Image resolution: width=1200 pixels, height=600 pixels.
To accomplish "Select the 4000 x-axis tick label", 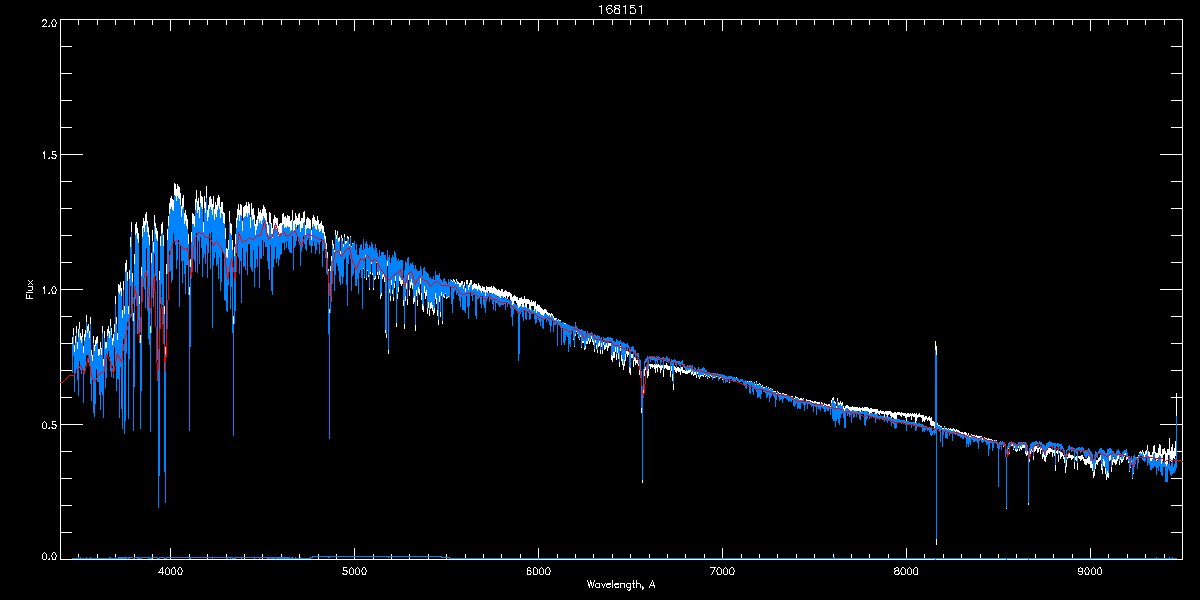I will click(171, 572).
